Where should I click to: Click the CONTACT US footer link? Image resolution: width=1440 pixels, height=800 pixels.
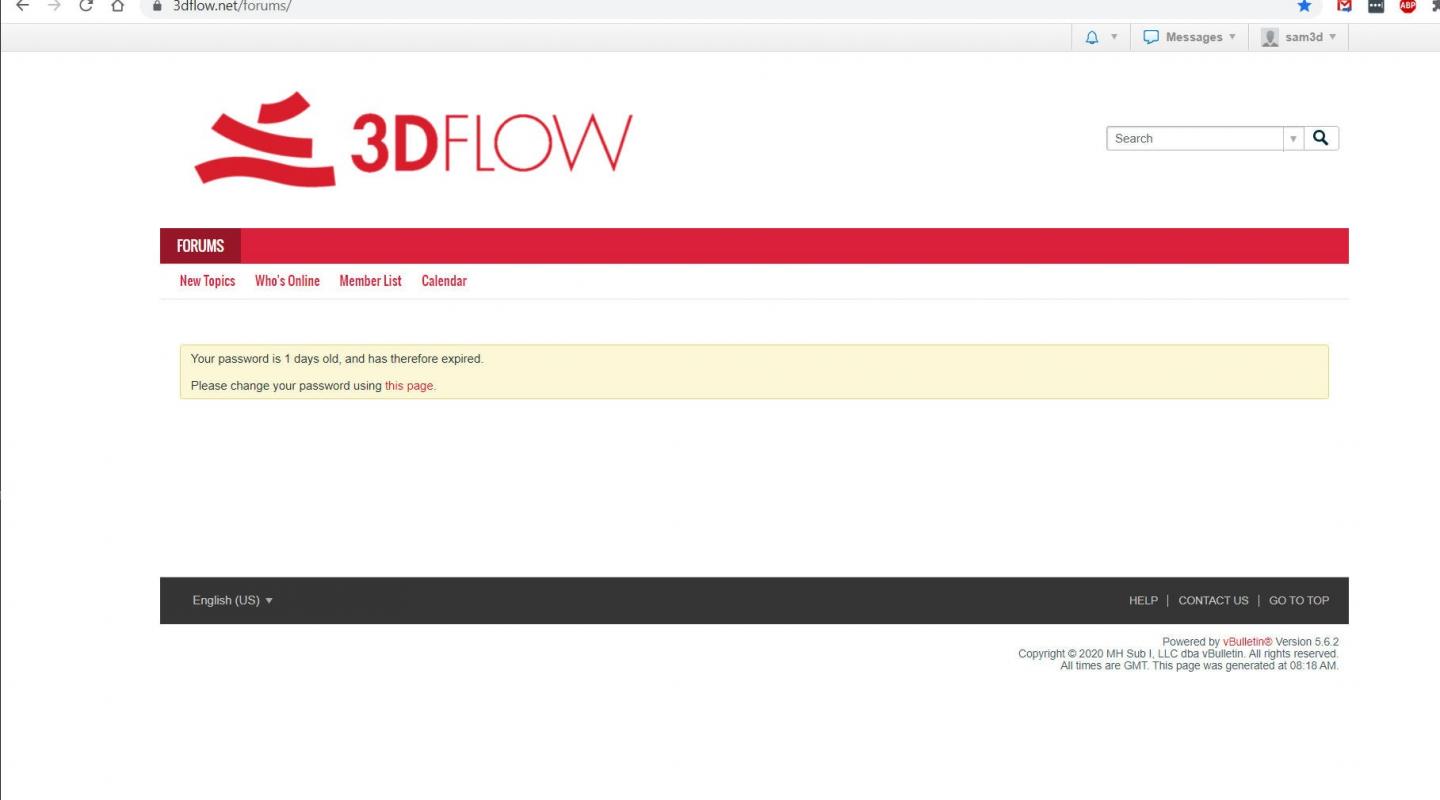point(1213,601)
